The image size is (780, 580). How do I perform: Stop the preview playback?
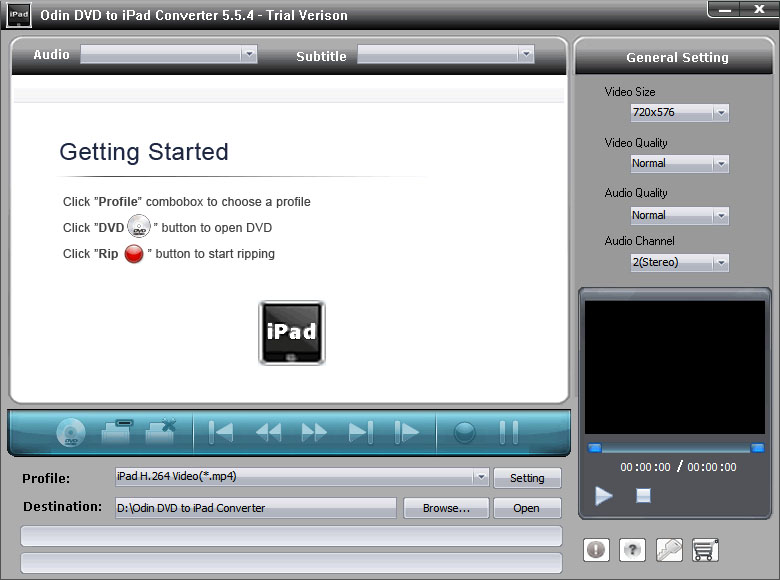click(x=643, y=495)
